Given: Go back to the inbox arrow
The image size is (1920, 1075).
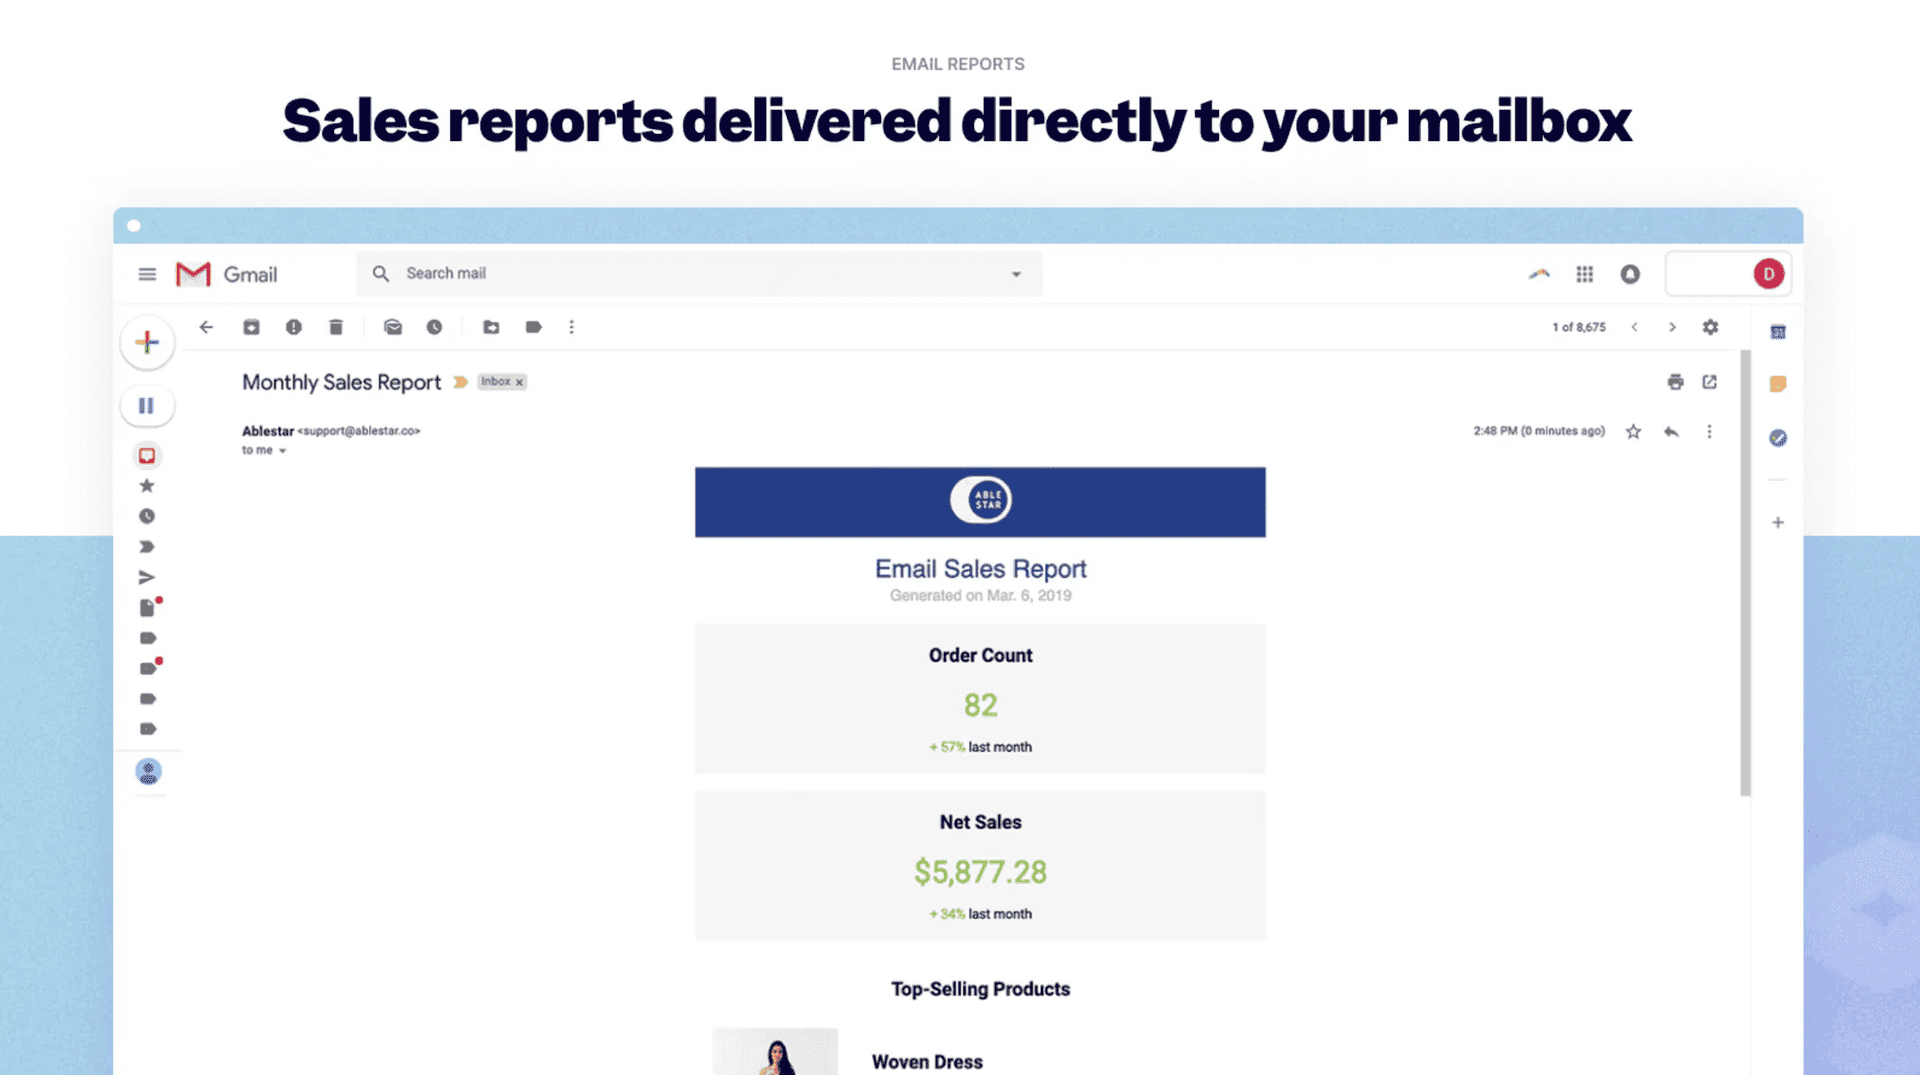Looking at the screenshot, I should coord(206,327).
